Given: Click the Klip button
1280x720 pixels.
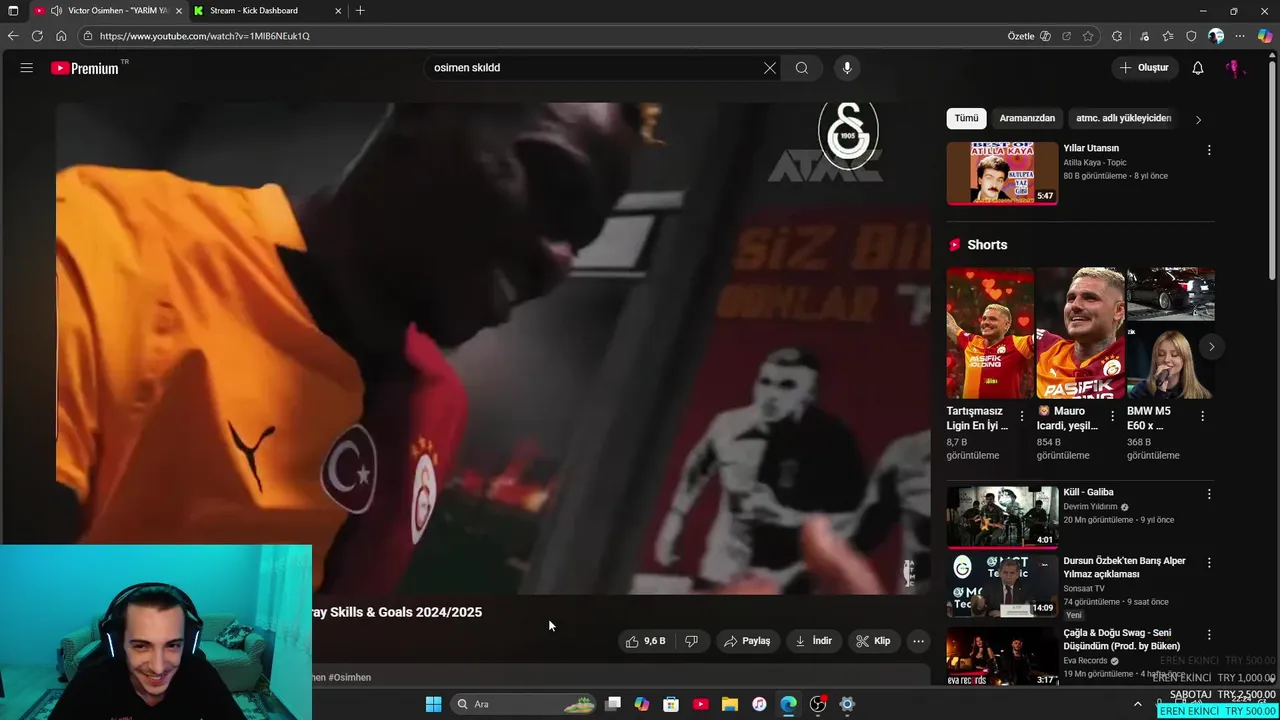Looking at the screenshot, I should point(873,641).
